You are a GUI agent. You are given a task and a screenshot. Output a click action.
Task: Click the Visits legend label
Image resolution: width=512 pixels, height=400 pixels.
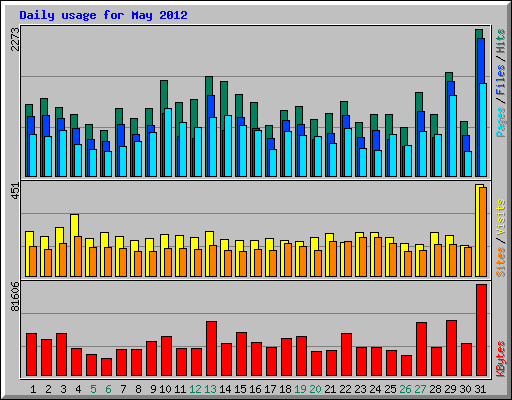(x=501, y=218)
